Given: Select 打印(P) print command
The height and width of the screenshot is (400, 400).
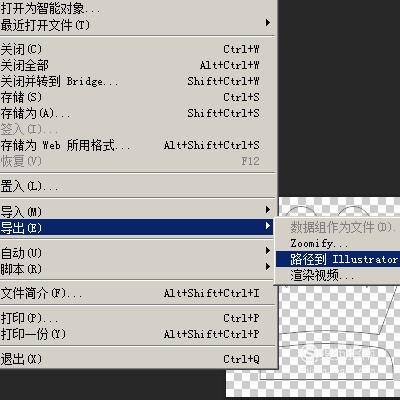Looking at the screenshot, I should (137, 318).
